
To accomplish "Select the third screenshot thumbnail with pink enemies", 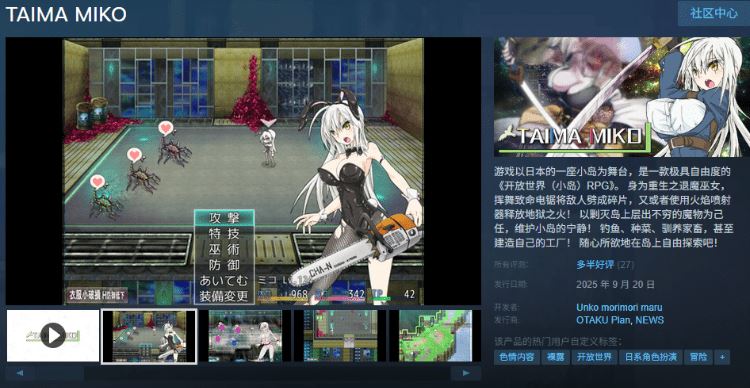I will 245,336.
